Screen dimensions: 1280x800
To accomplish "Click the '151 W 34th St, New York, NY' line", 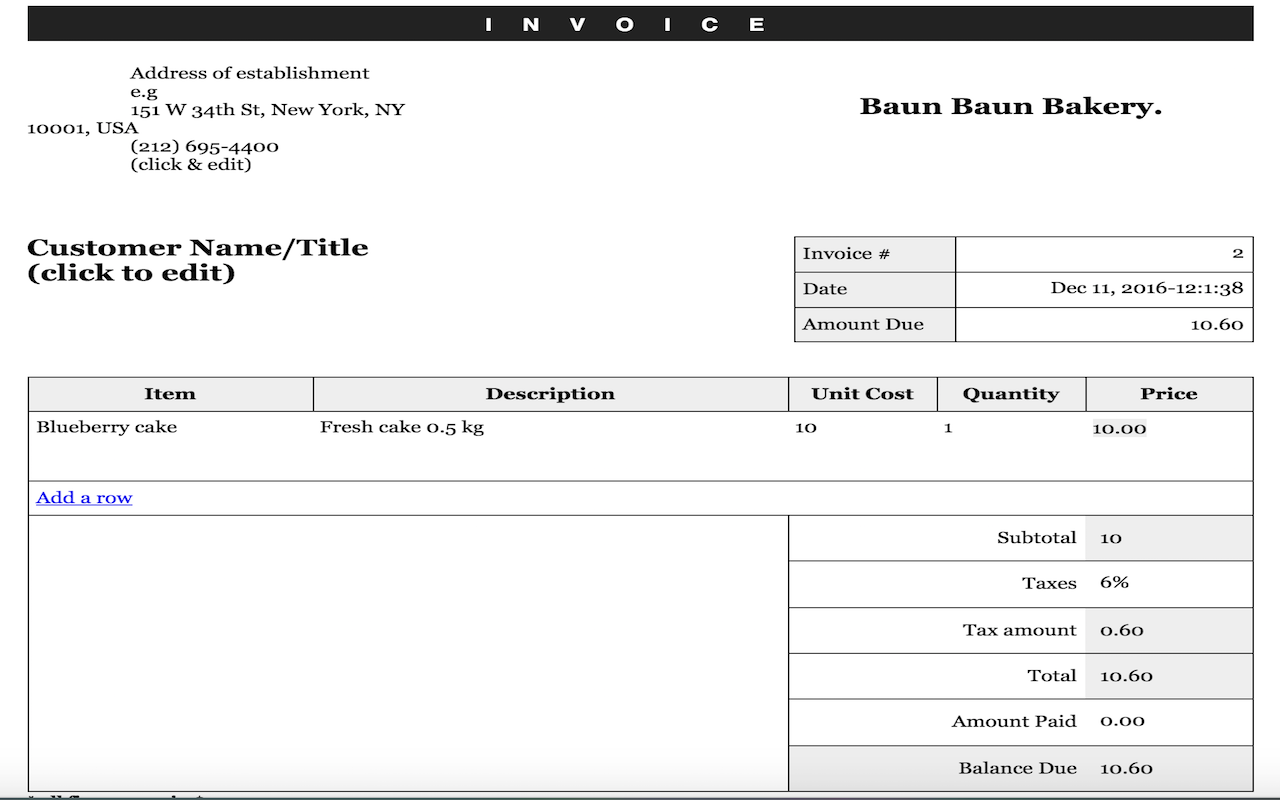I will tap(267, 110).
